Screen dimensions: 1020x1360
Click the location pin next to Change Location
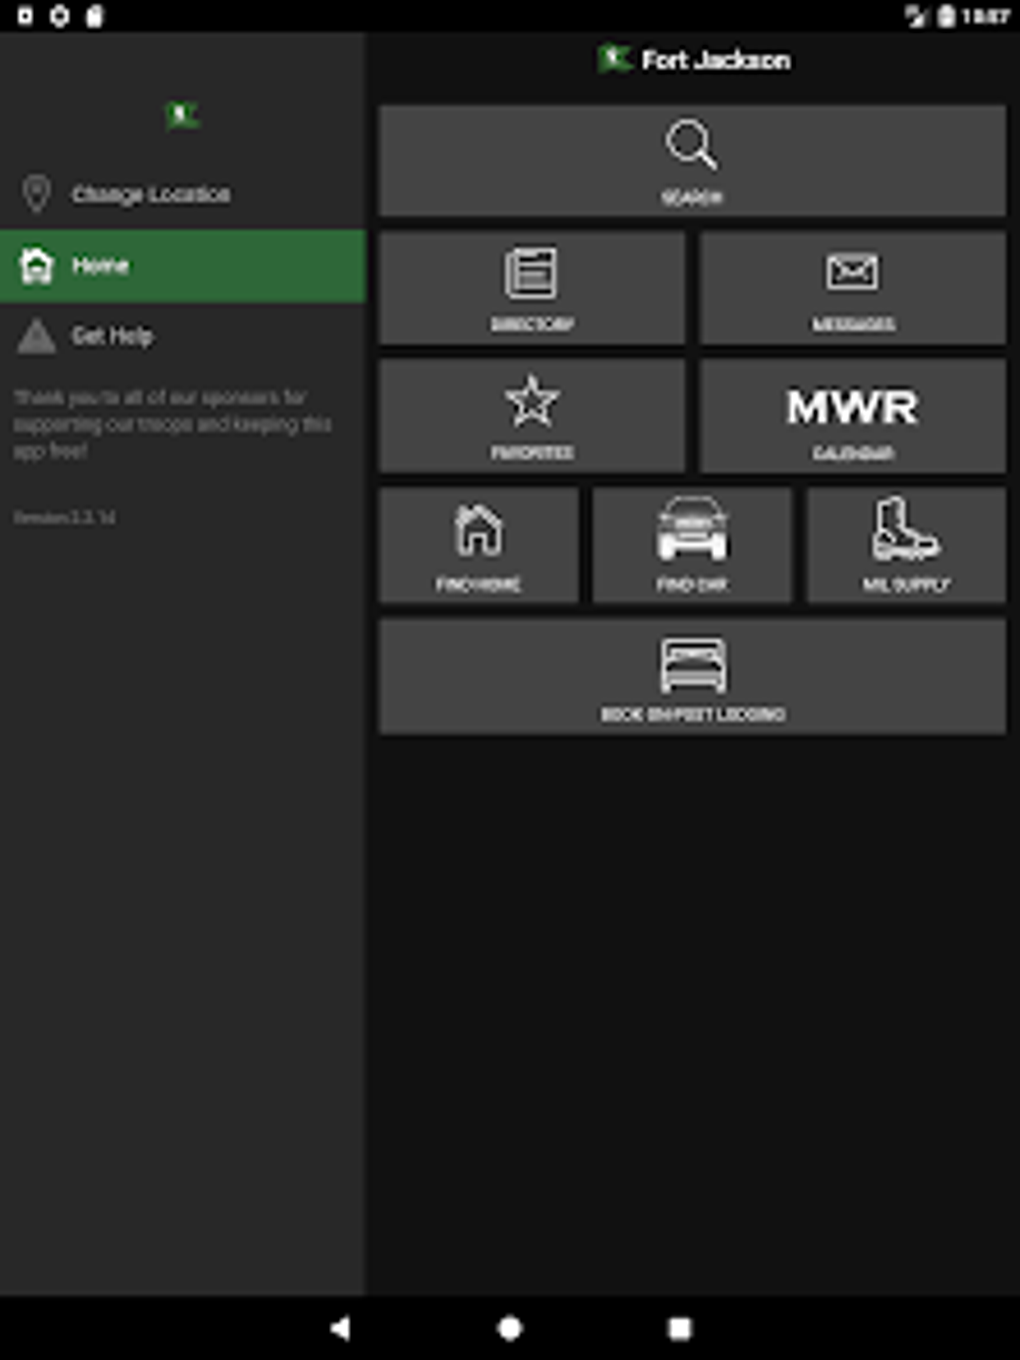click(x=37, y=194)
